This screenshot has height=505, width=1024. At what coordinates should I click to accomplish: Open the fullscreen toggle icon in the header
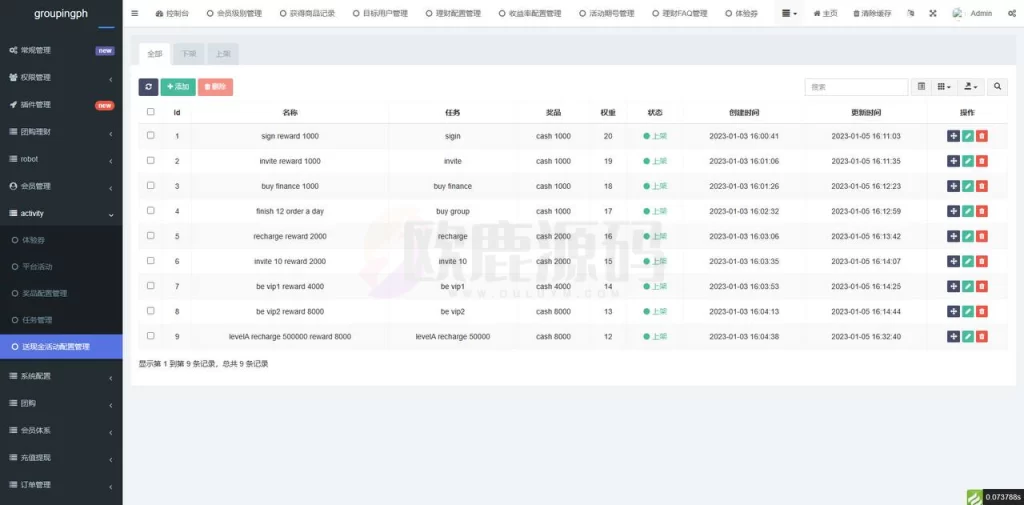(933, 13)
